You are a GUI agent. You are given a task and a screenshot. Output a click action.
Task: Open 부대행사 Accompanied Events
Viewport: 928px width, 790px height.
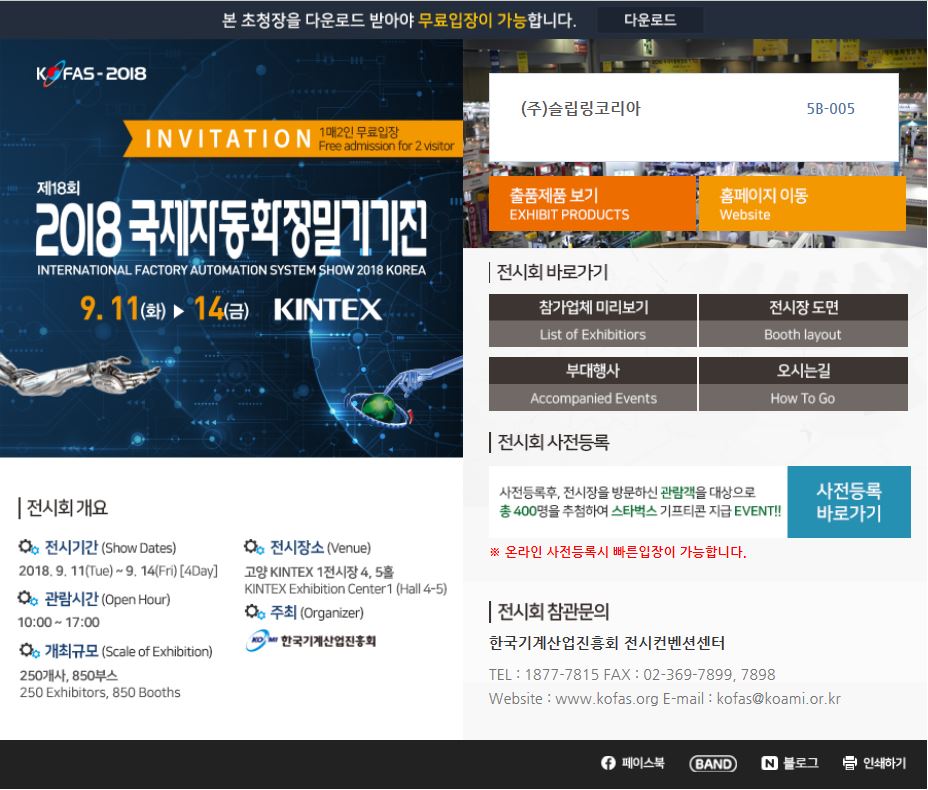593,384
